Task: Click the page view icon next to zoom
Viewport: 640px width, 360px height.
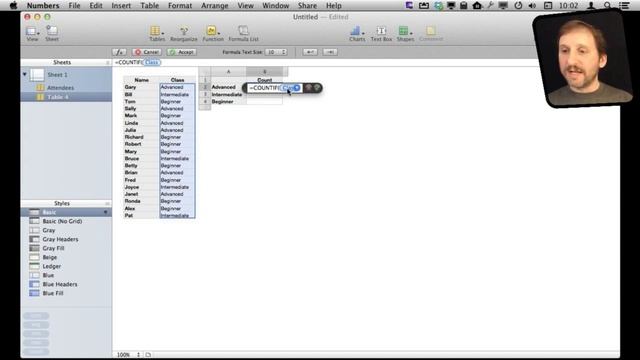Action: pos(148,355)
